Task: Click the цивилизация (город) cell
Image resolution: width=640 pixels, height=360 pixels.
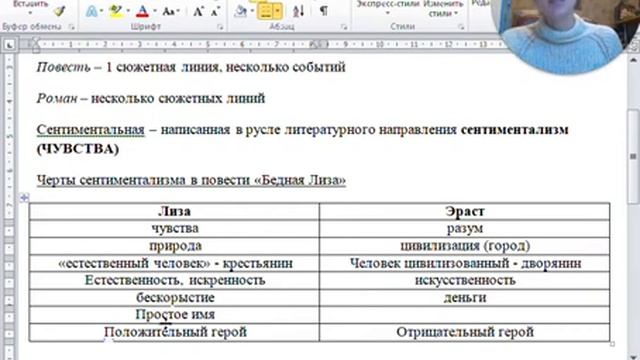Action: click(465, 246)
